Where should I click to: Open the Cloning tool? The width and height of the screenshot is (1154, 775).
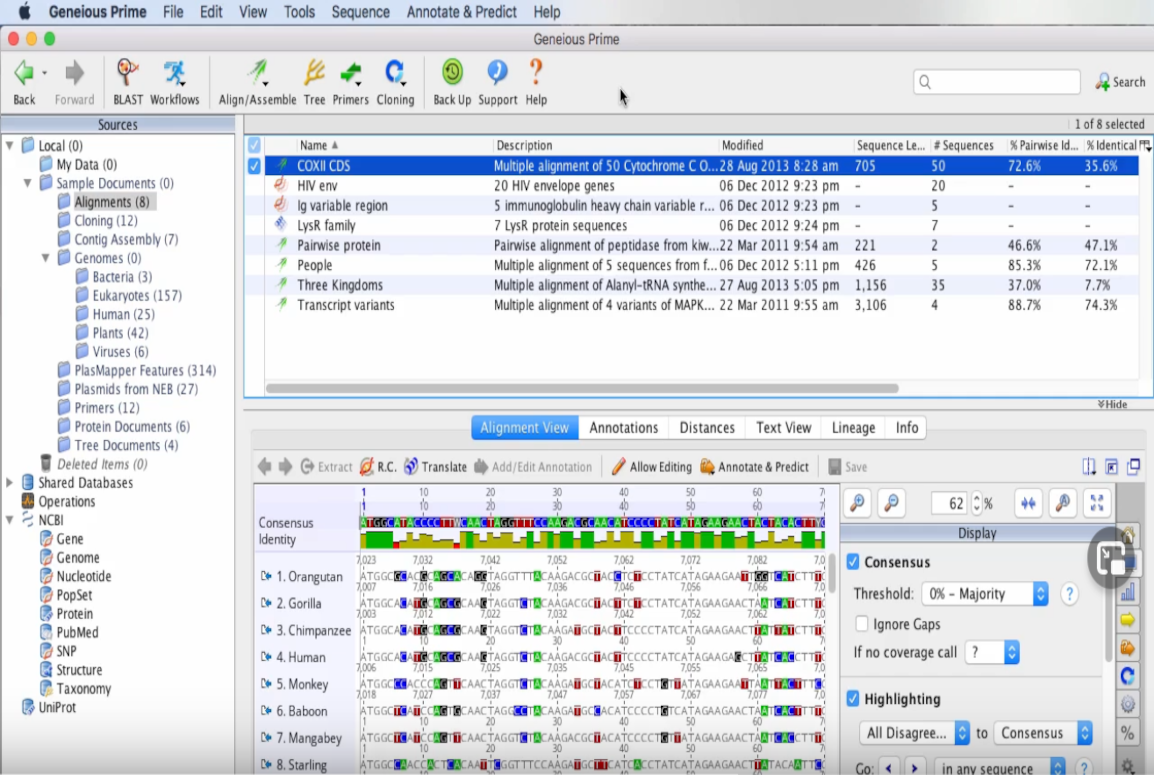point(395,74)
